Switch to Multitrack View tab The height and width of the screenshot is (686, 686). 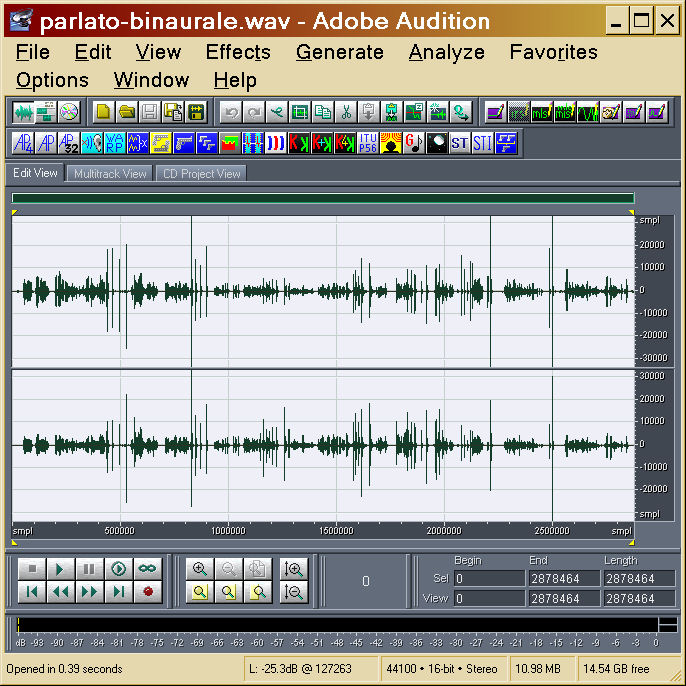tap(110, 174)
